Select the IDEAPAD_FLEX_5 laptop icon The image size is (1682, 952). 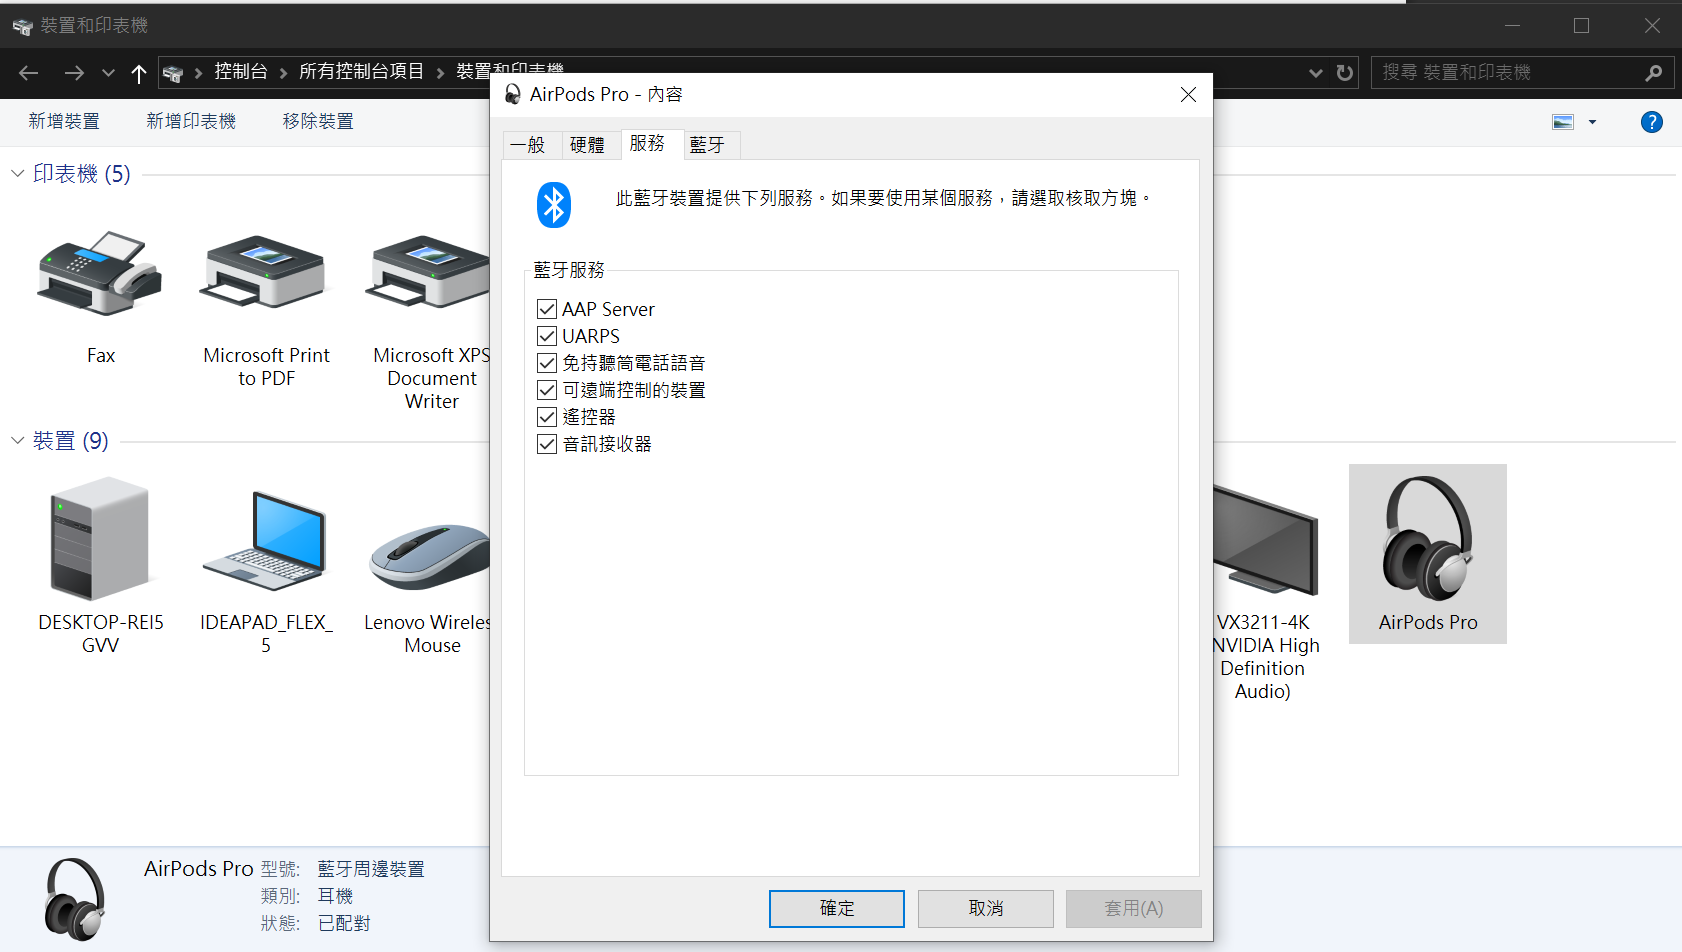tap(265, 540)
